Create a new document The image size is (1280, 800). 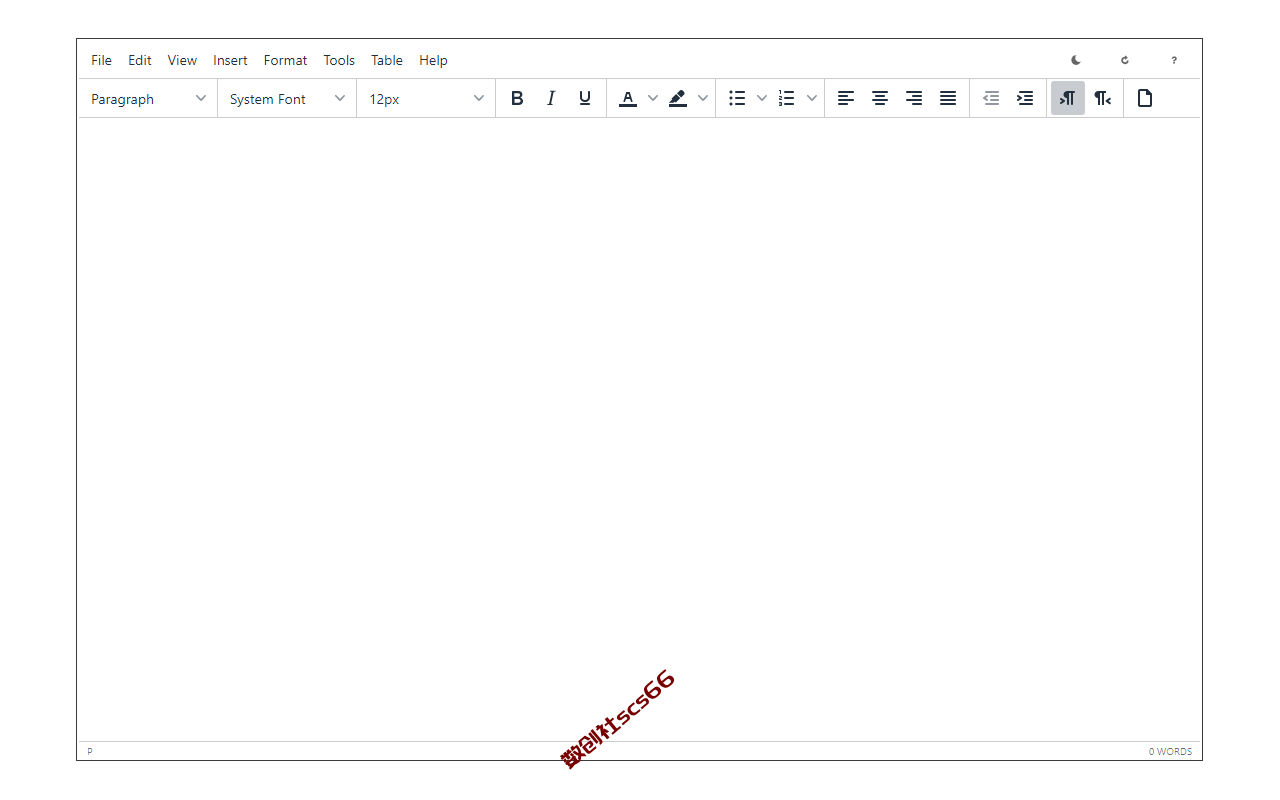tap(1145, 98)
